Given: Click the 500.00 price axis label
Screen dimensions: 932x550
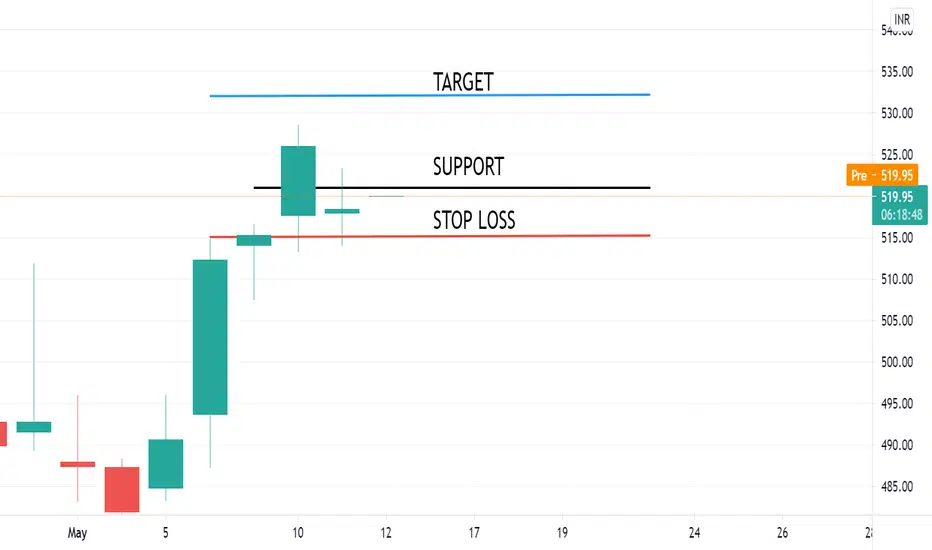Looking at the screenshot, I should pos(897,362).
